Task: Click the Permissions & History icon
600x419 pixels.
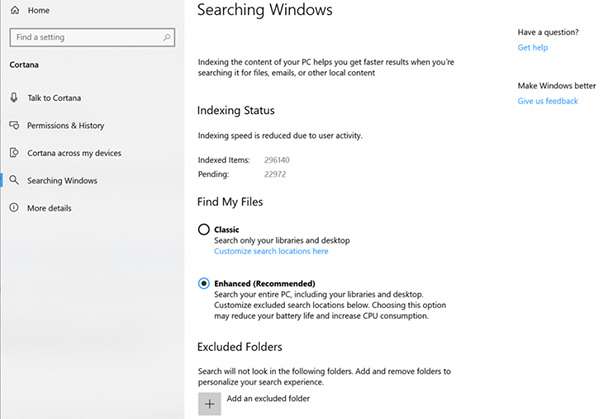Action: pos(14,125)
